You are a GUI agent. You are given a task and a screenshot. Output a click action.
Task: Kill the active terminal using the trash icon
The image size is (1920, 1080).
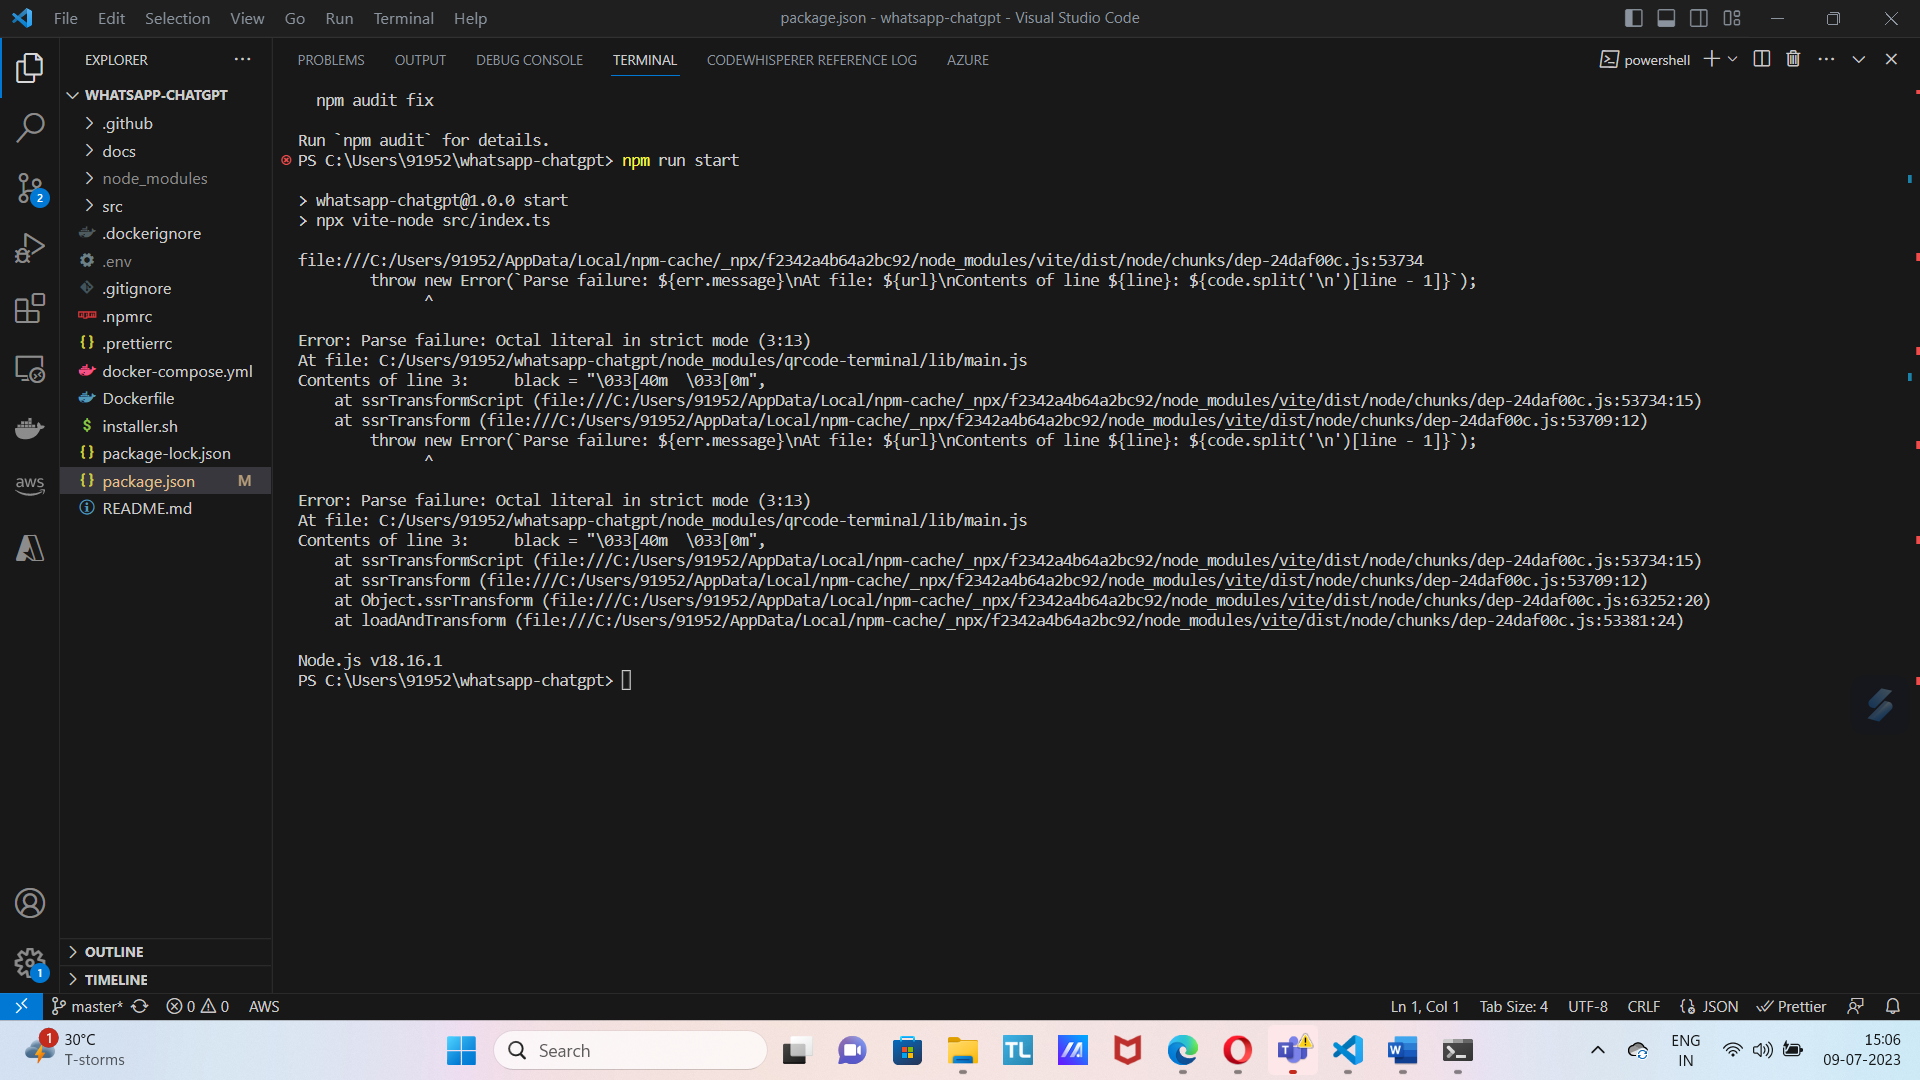(1792, 59)
